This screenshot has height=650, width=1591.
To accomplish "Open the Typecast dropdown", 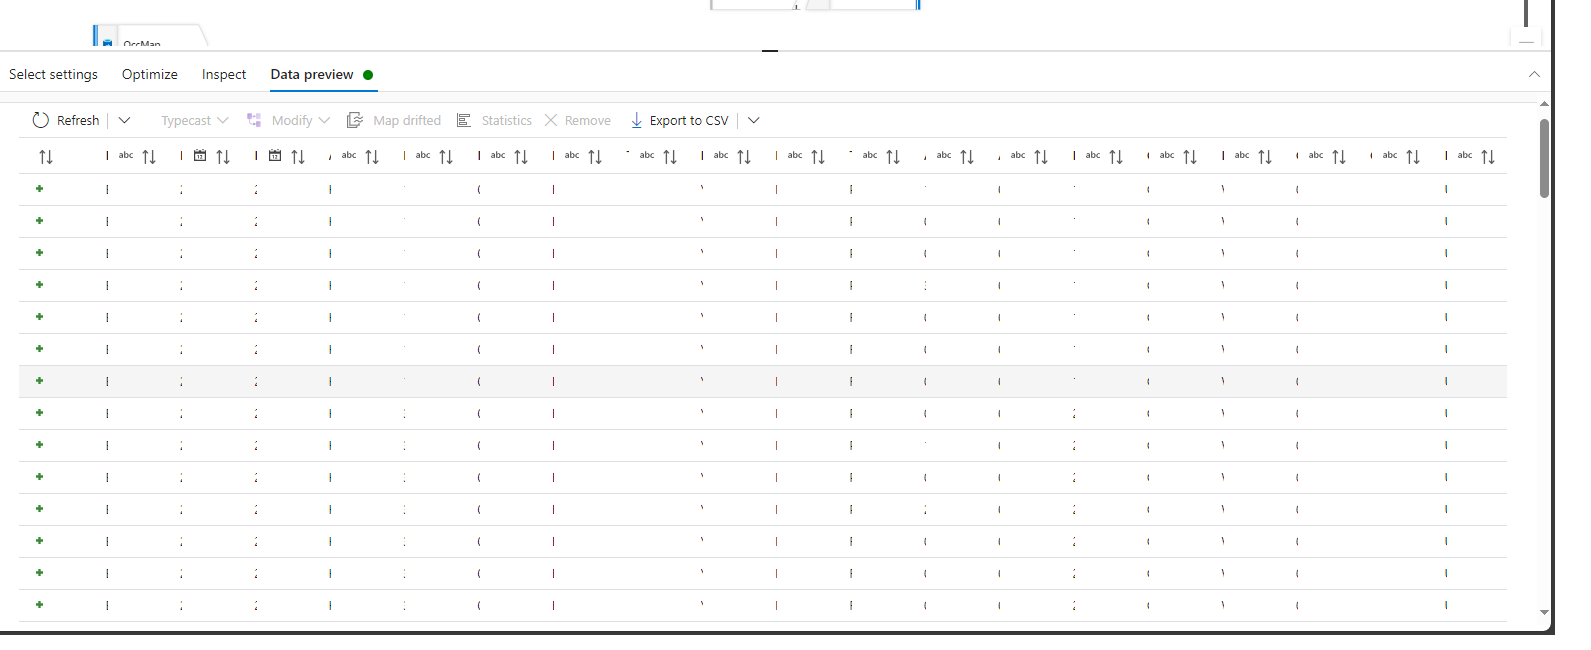I will [x=195, y=120].
